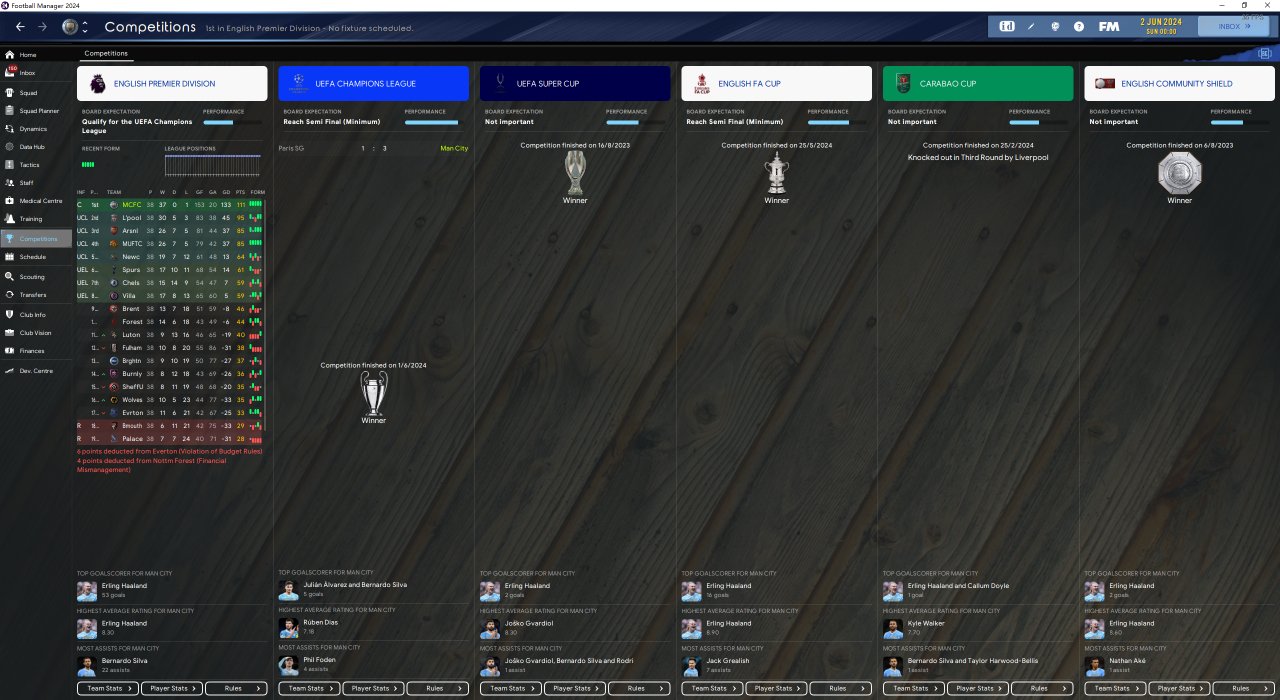Open Home in the sidebar

(x=36, y=55)
